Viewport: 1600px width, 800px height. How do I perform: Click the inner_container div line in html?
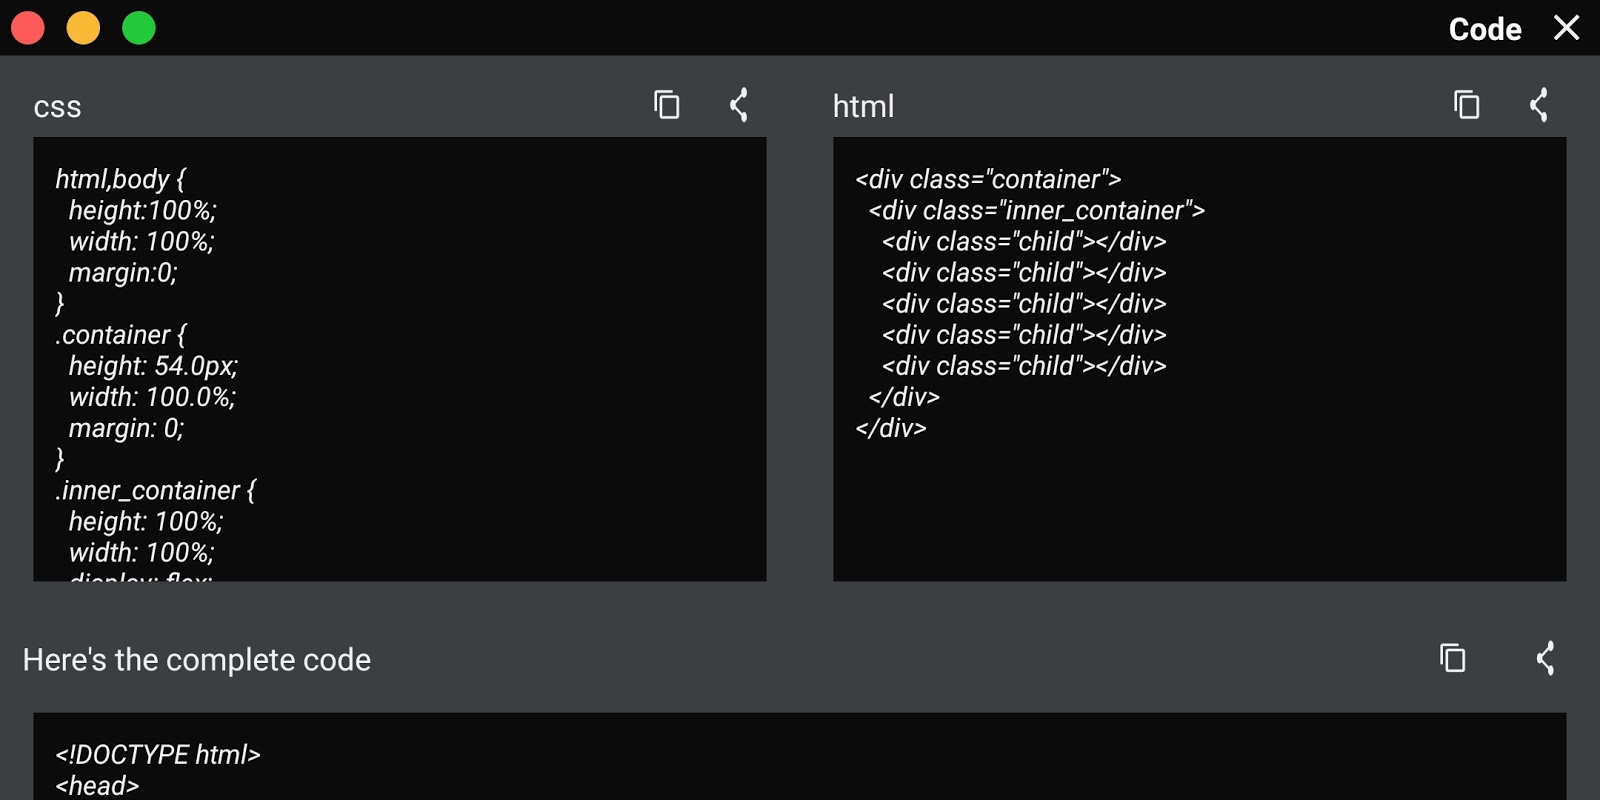(1037, 211)
